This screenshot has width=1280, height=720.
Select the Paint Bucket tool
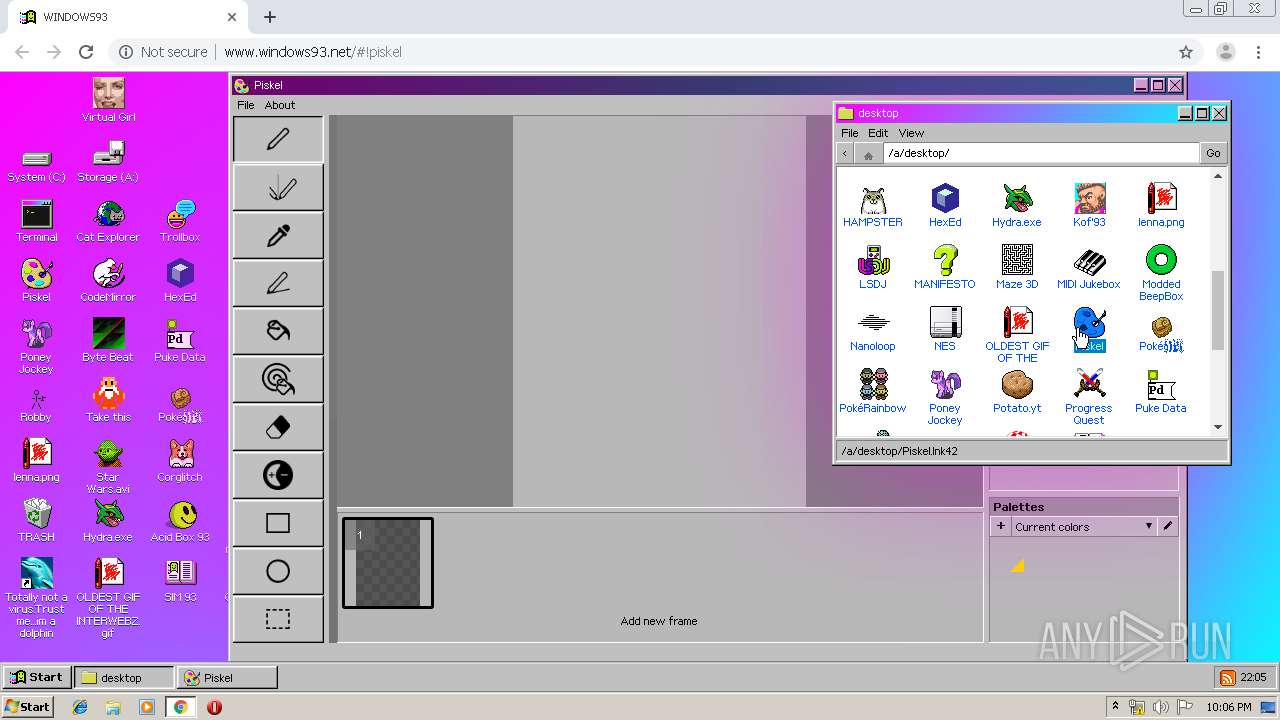278,331
